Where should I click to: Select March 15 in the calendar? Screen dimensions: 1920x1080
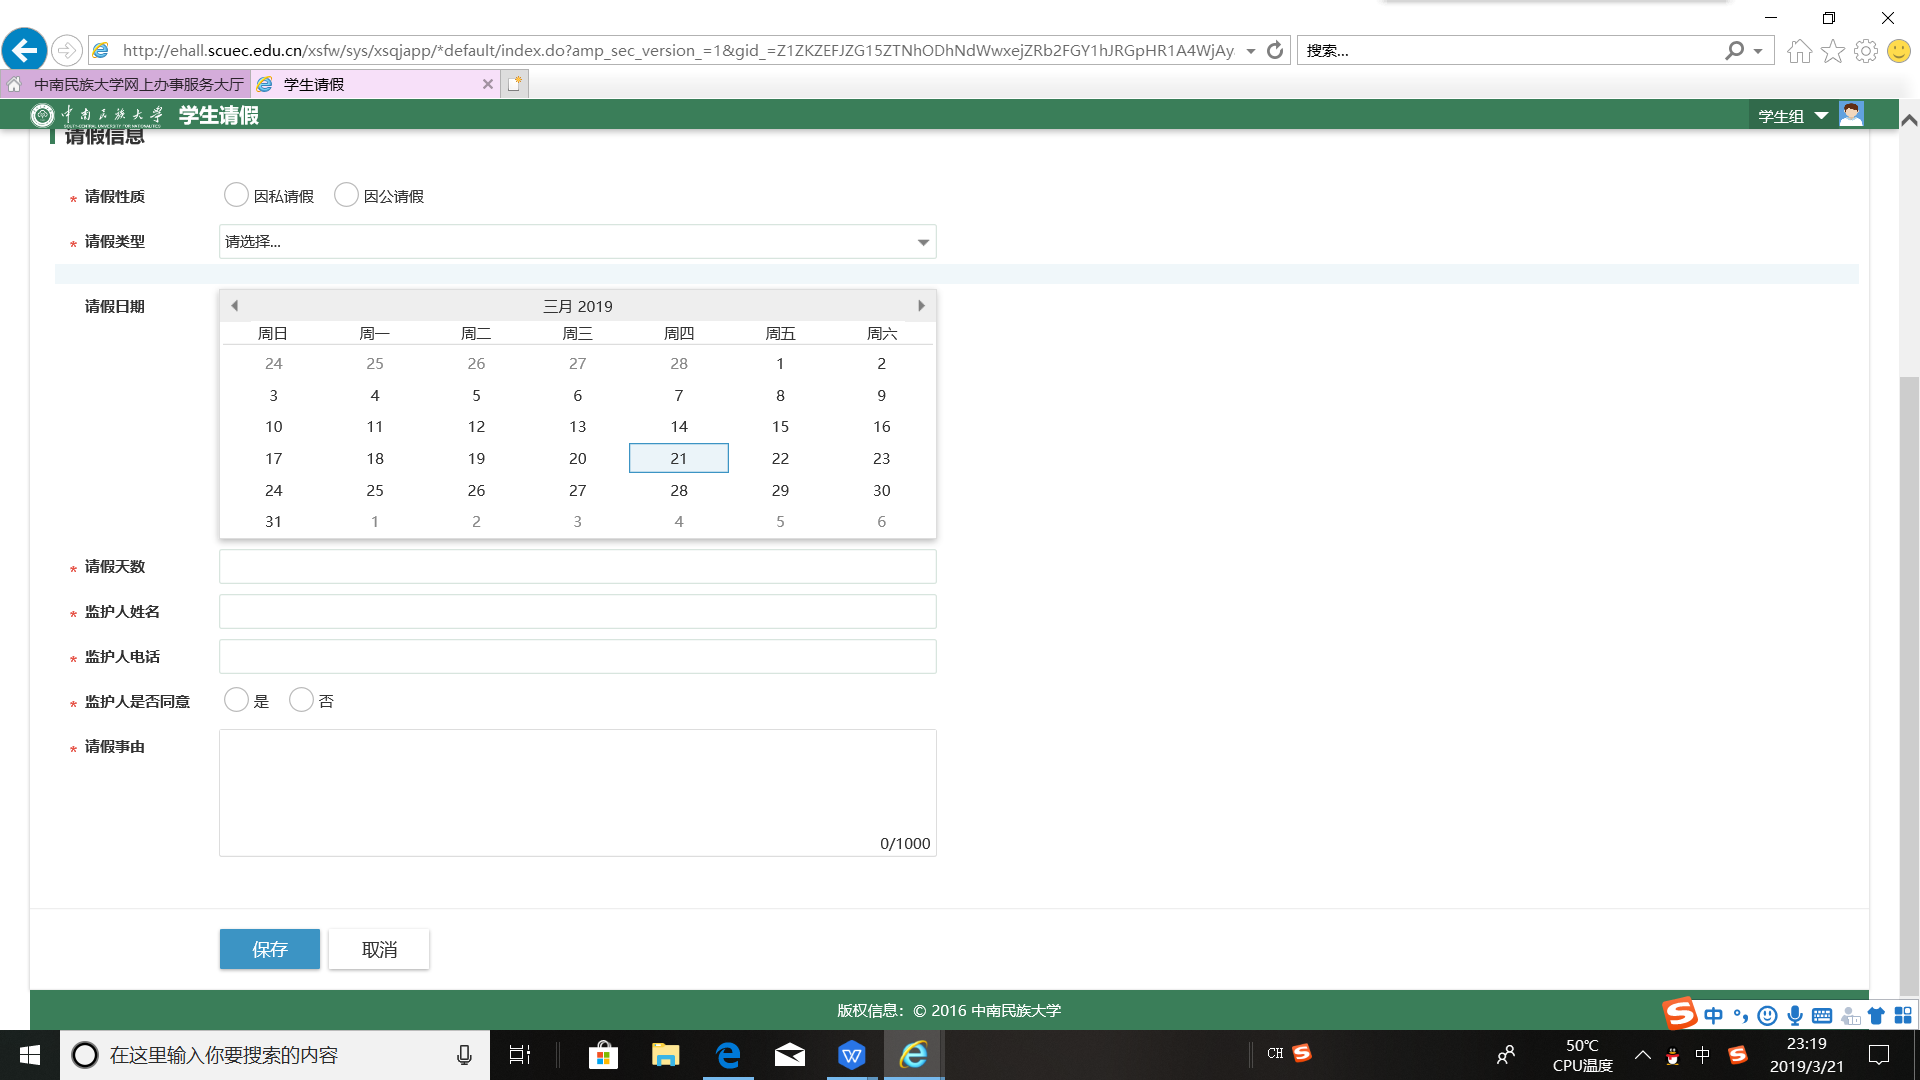tap(780, 427)
